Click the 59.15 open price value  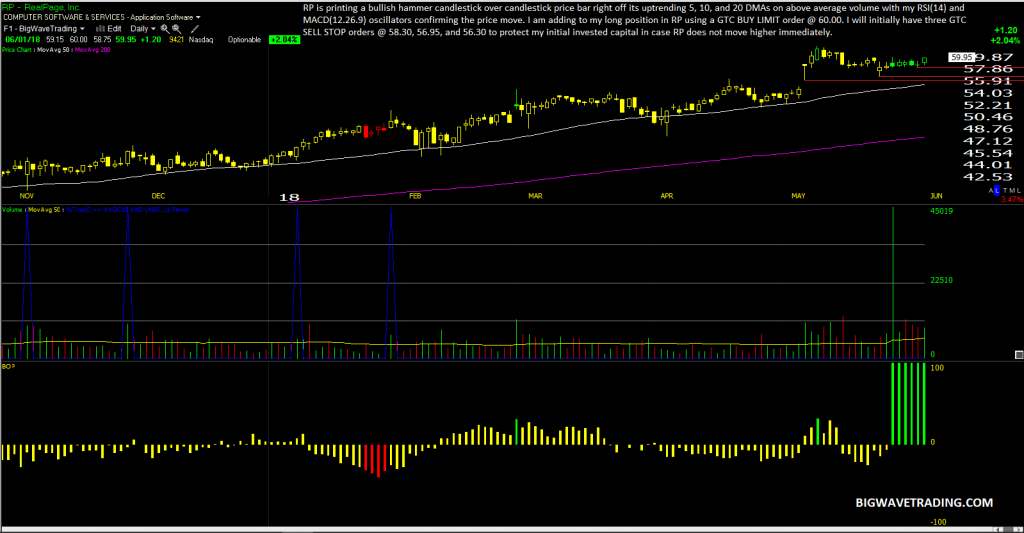[x=55, y=40]
